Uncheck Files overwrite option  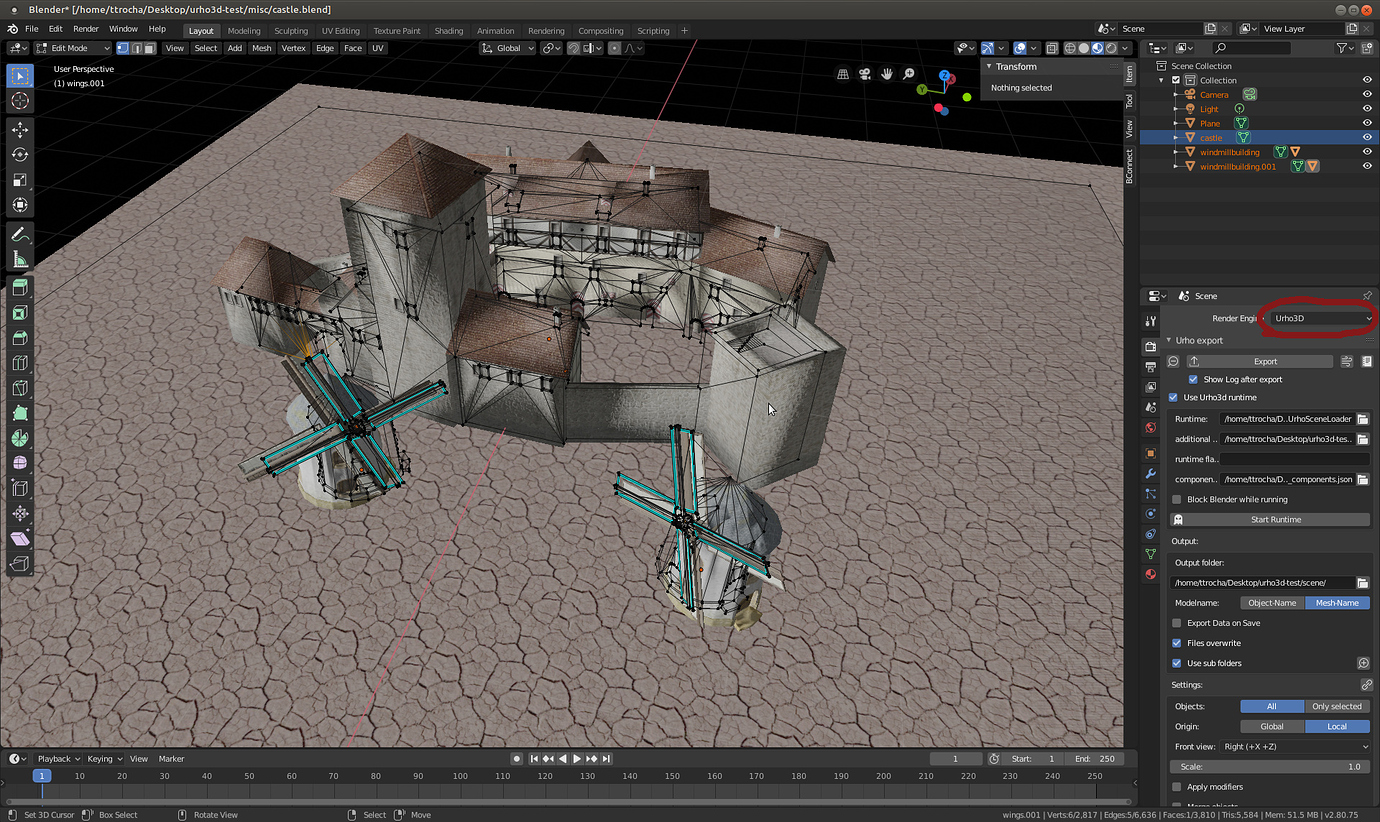1177,643
